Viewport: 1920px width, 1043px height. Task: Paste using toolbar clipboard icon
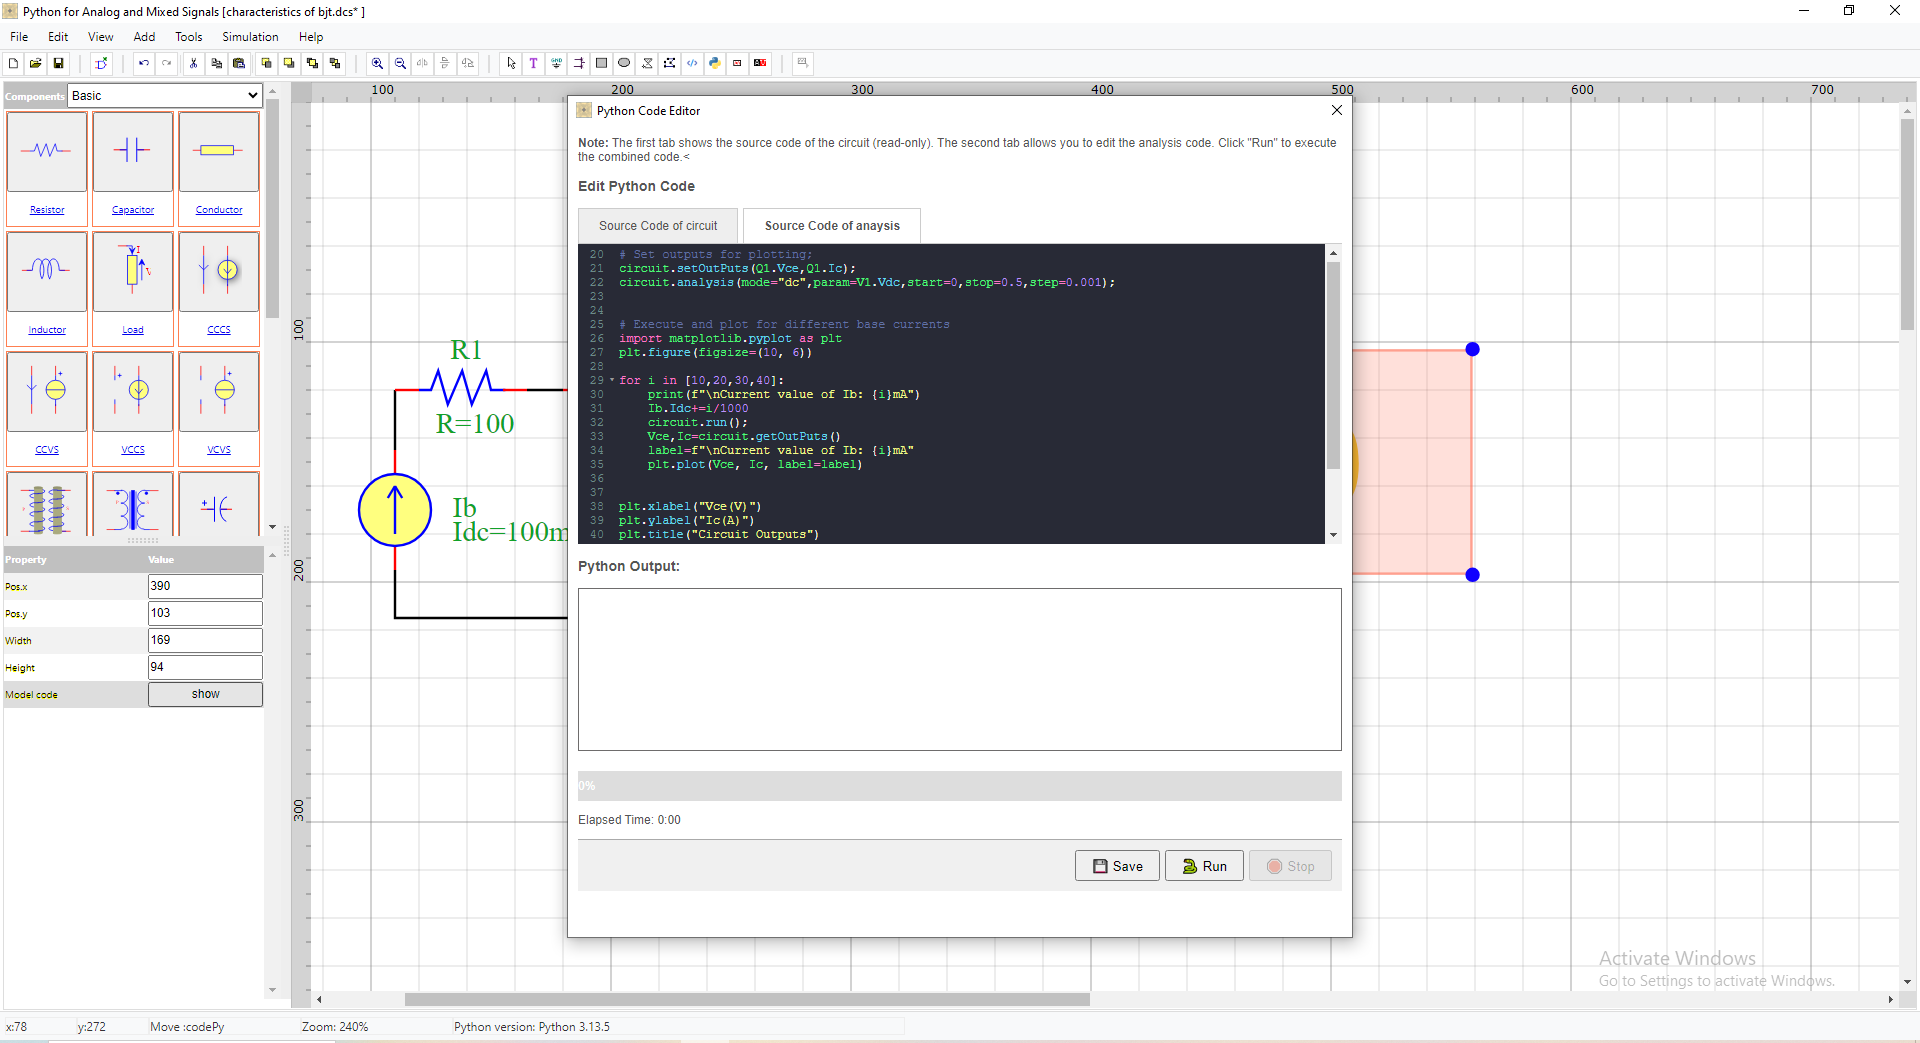239,63
